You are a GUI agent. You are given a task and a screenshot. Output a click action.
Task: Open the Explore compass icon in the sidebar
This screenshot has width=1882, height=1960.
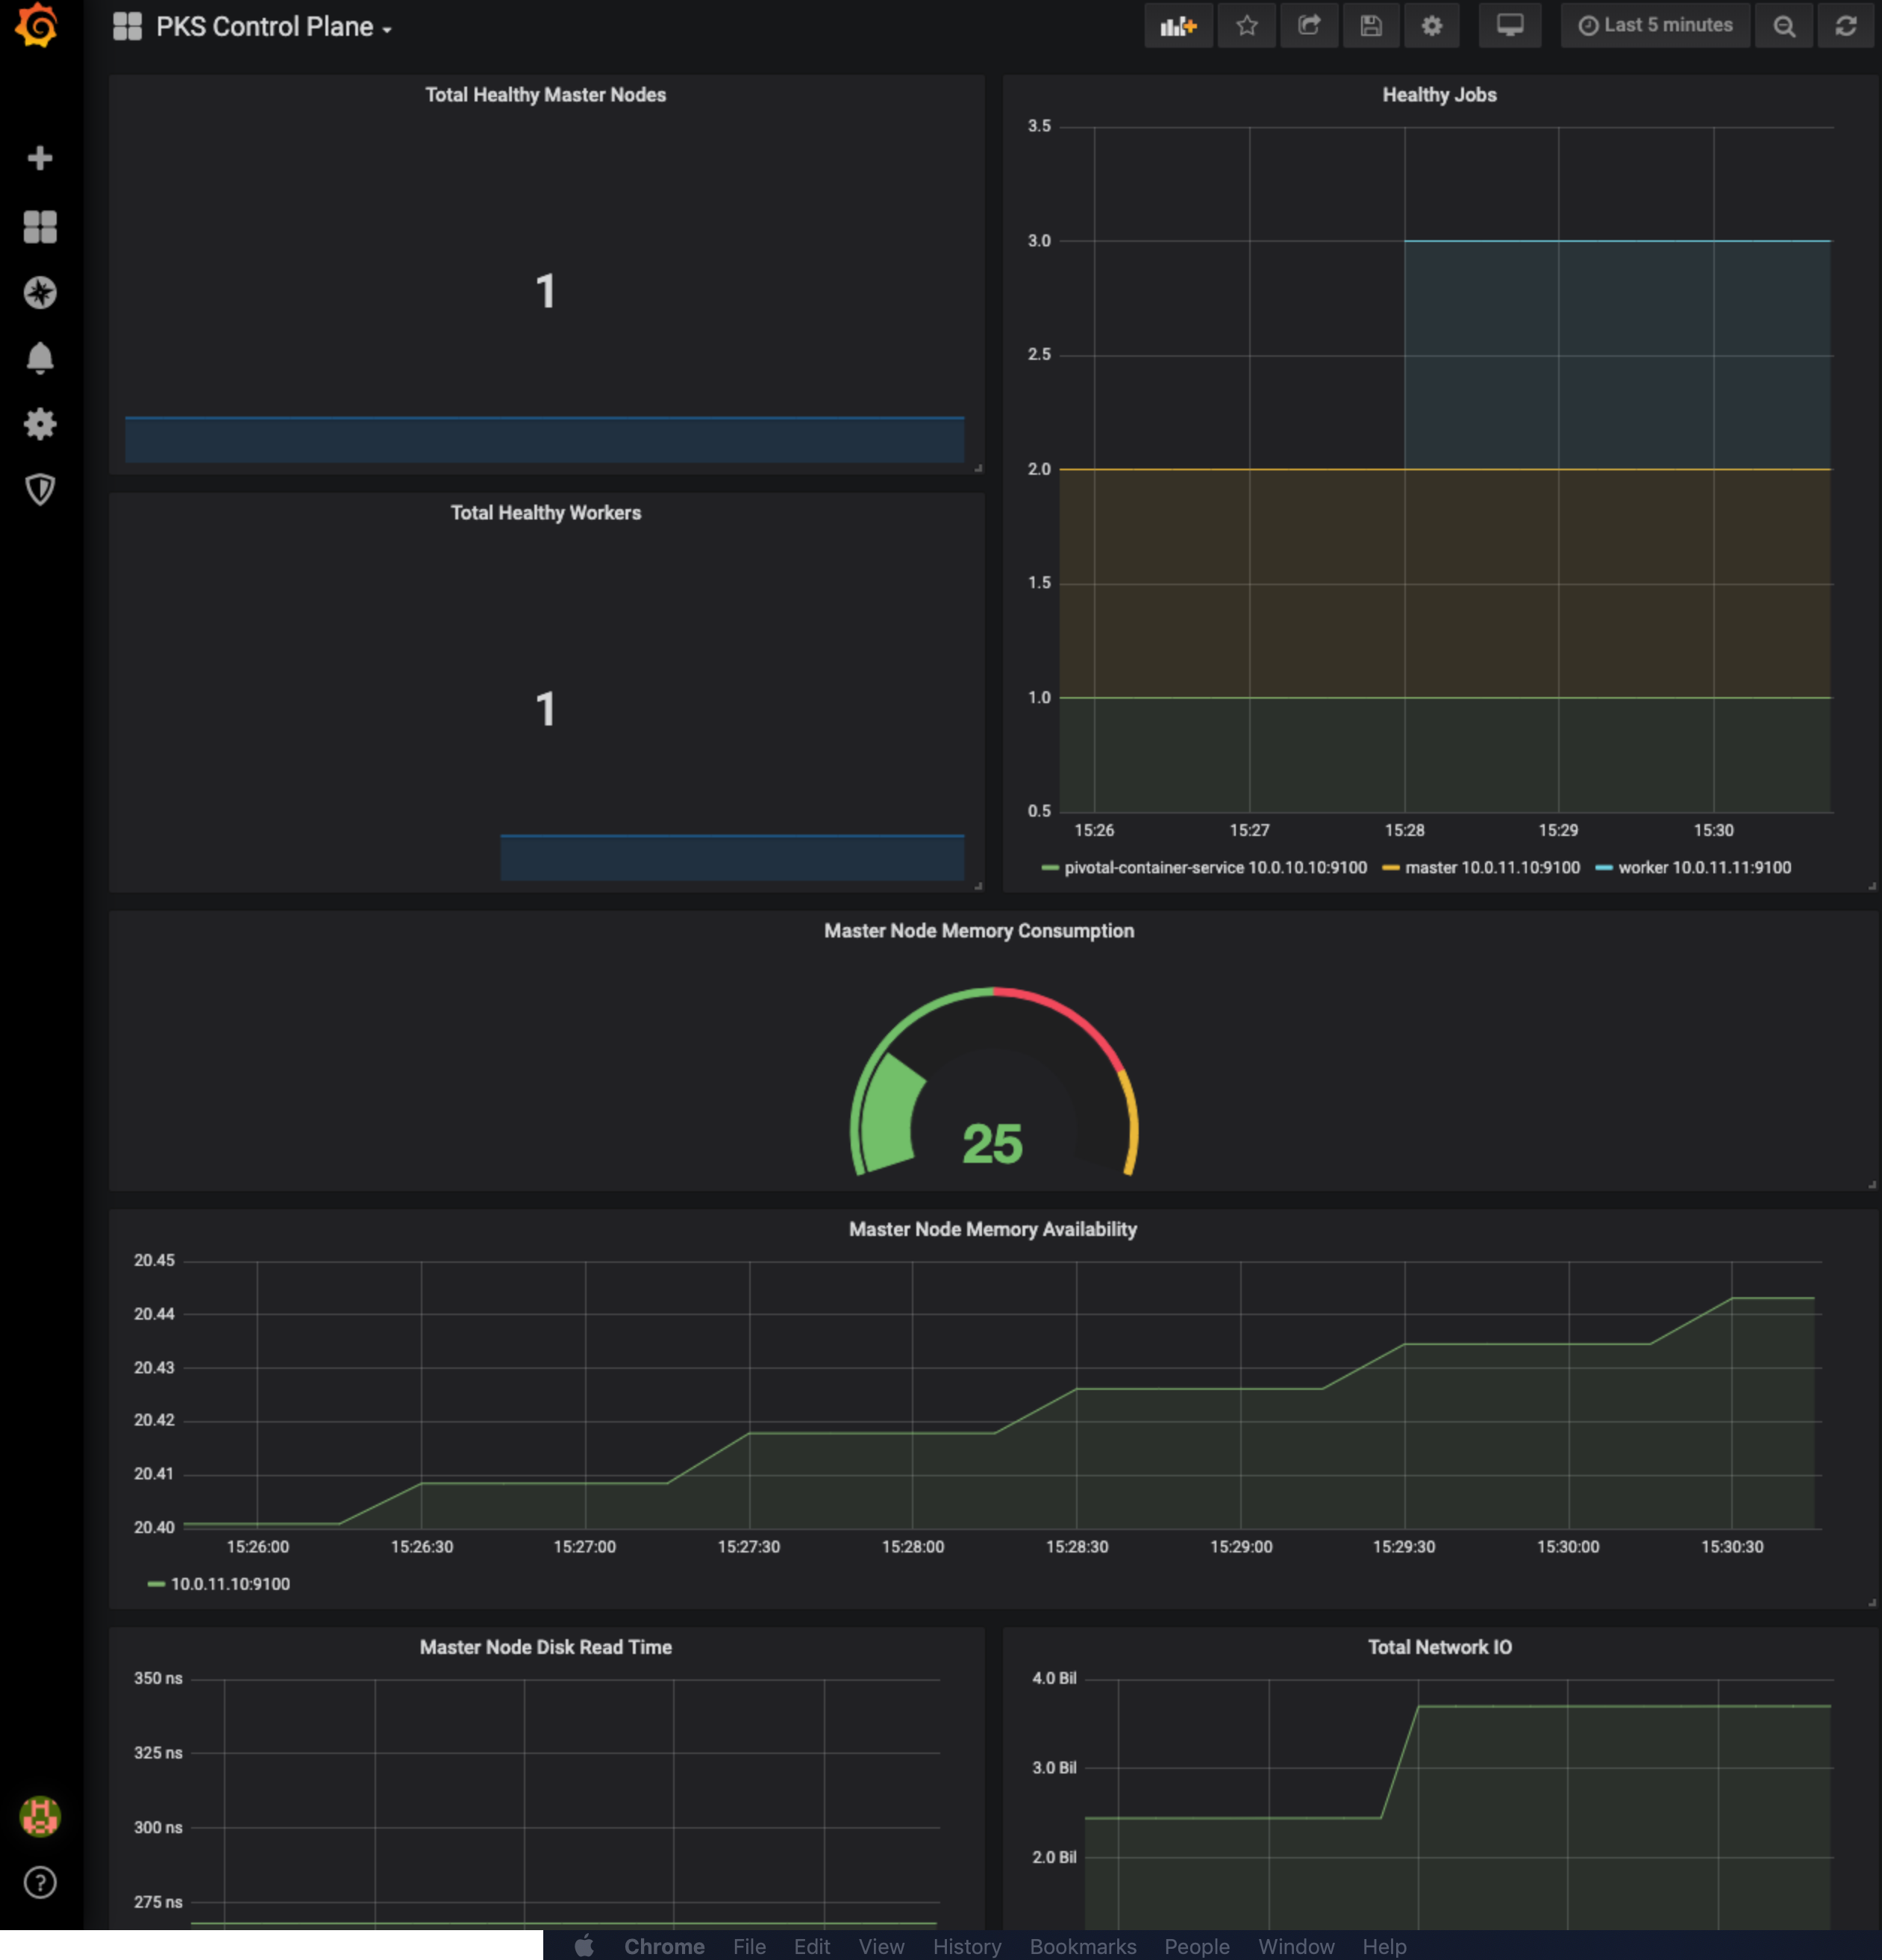40,292
